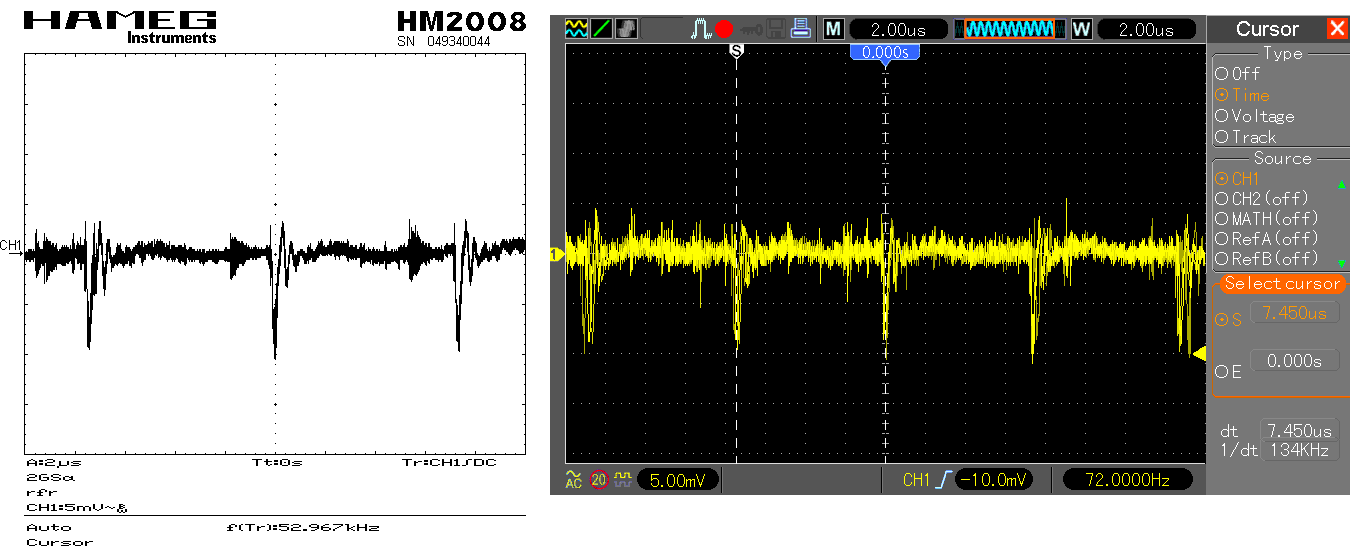Click the rising edge trigger slope icon

tap(943, 481)
